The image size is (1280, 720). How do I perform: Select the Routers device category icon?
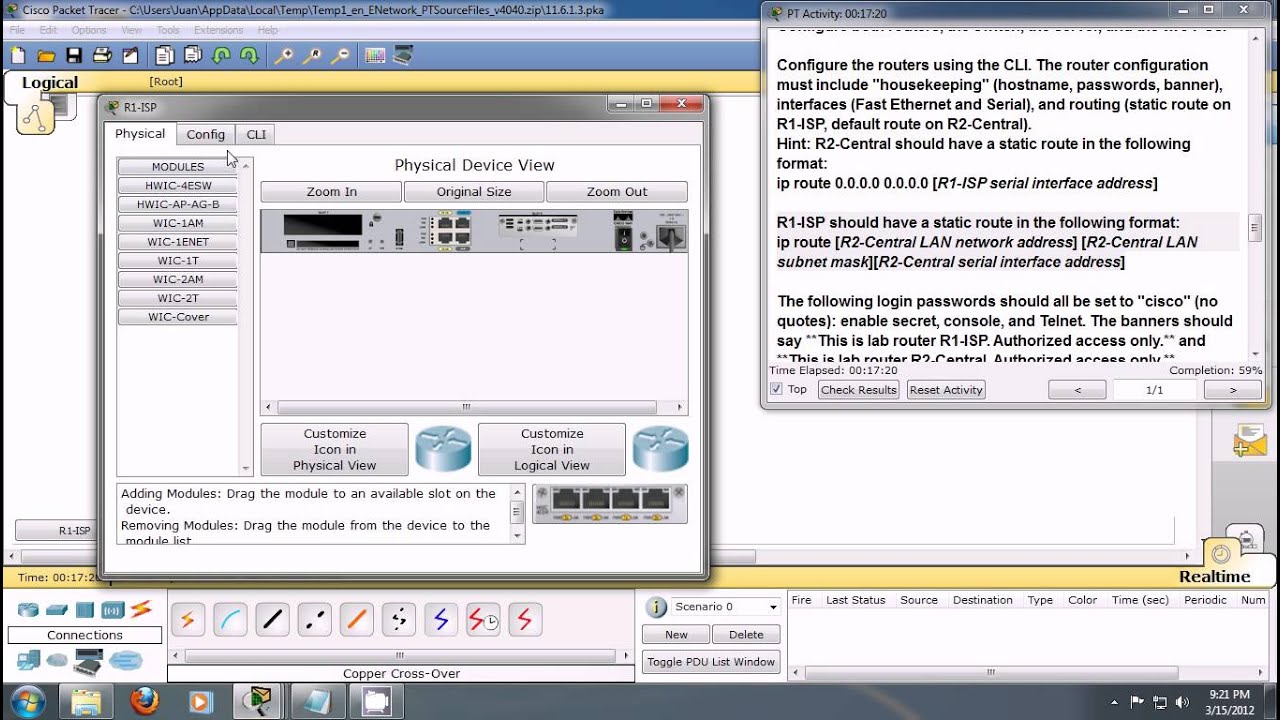pyautogui.click(x=28, y=610)
